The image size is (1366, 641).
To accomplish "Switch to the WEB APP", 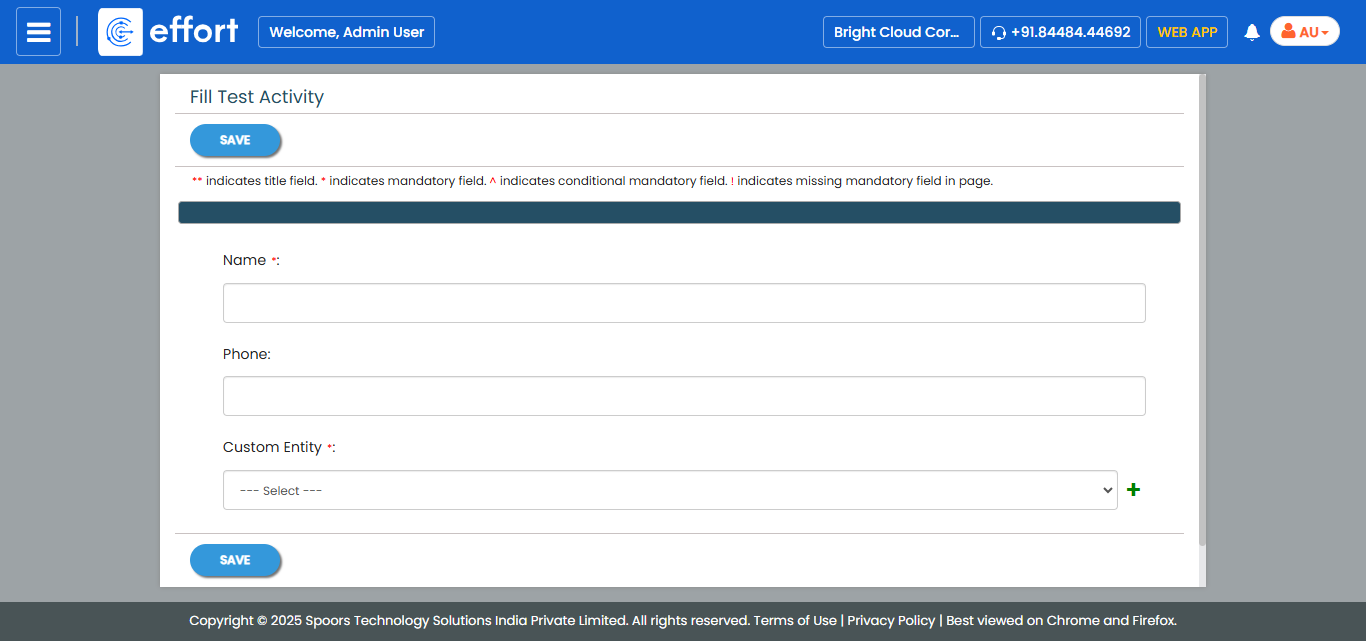I will (1186, 32).
